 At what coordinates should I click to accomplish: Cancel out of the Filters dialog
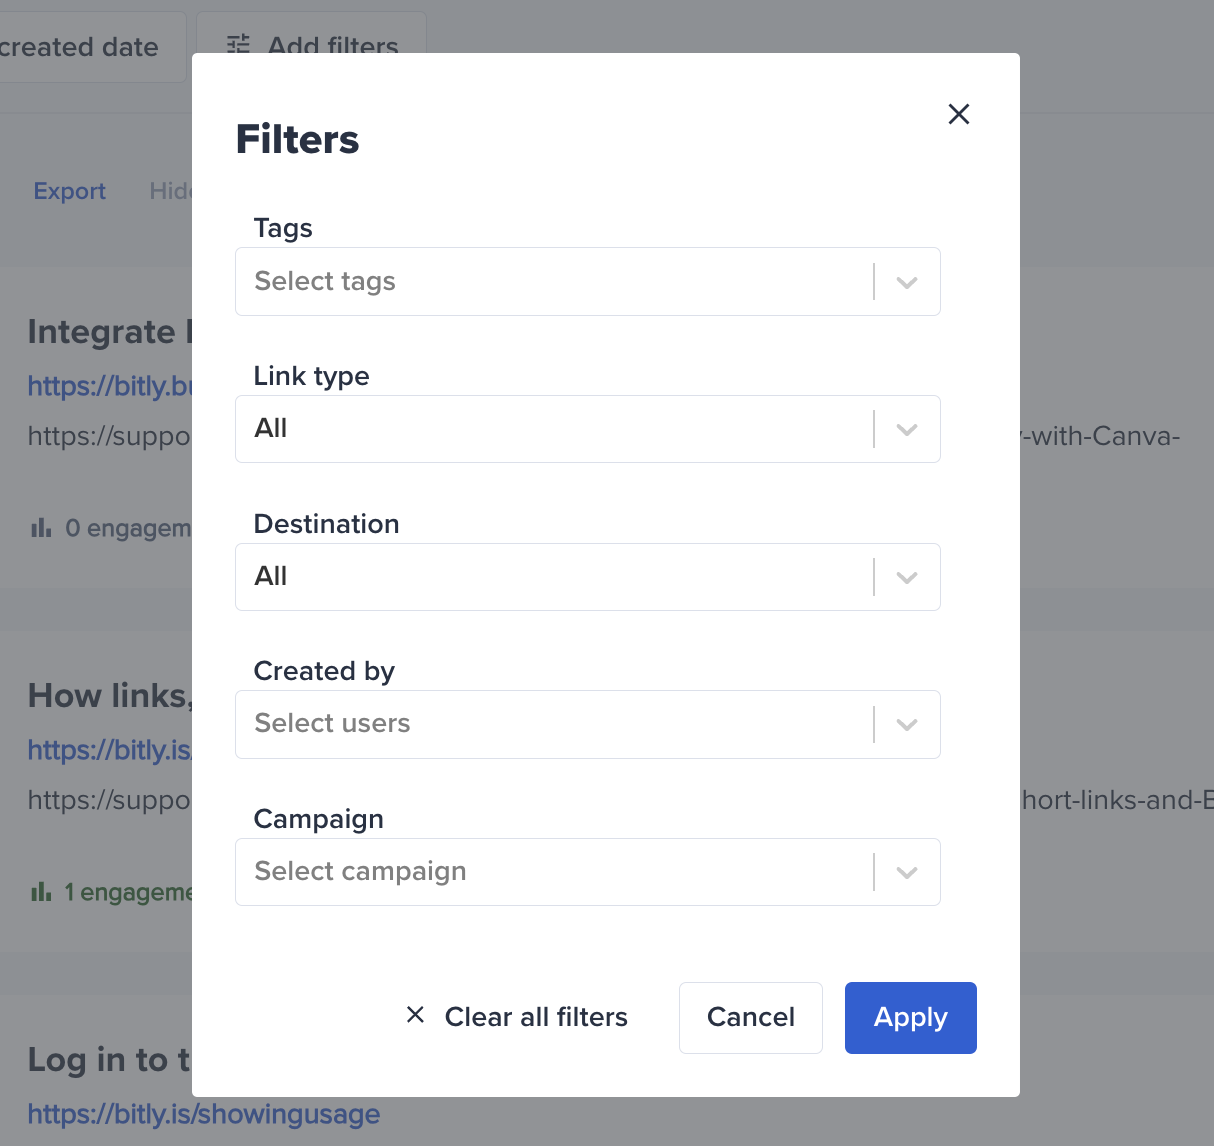point(750,1017)
